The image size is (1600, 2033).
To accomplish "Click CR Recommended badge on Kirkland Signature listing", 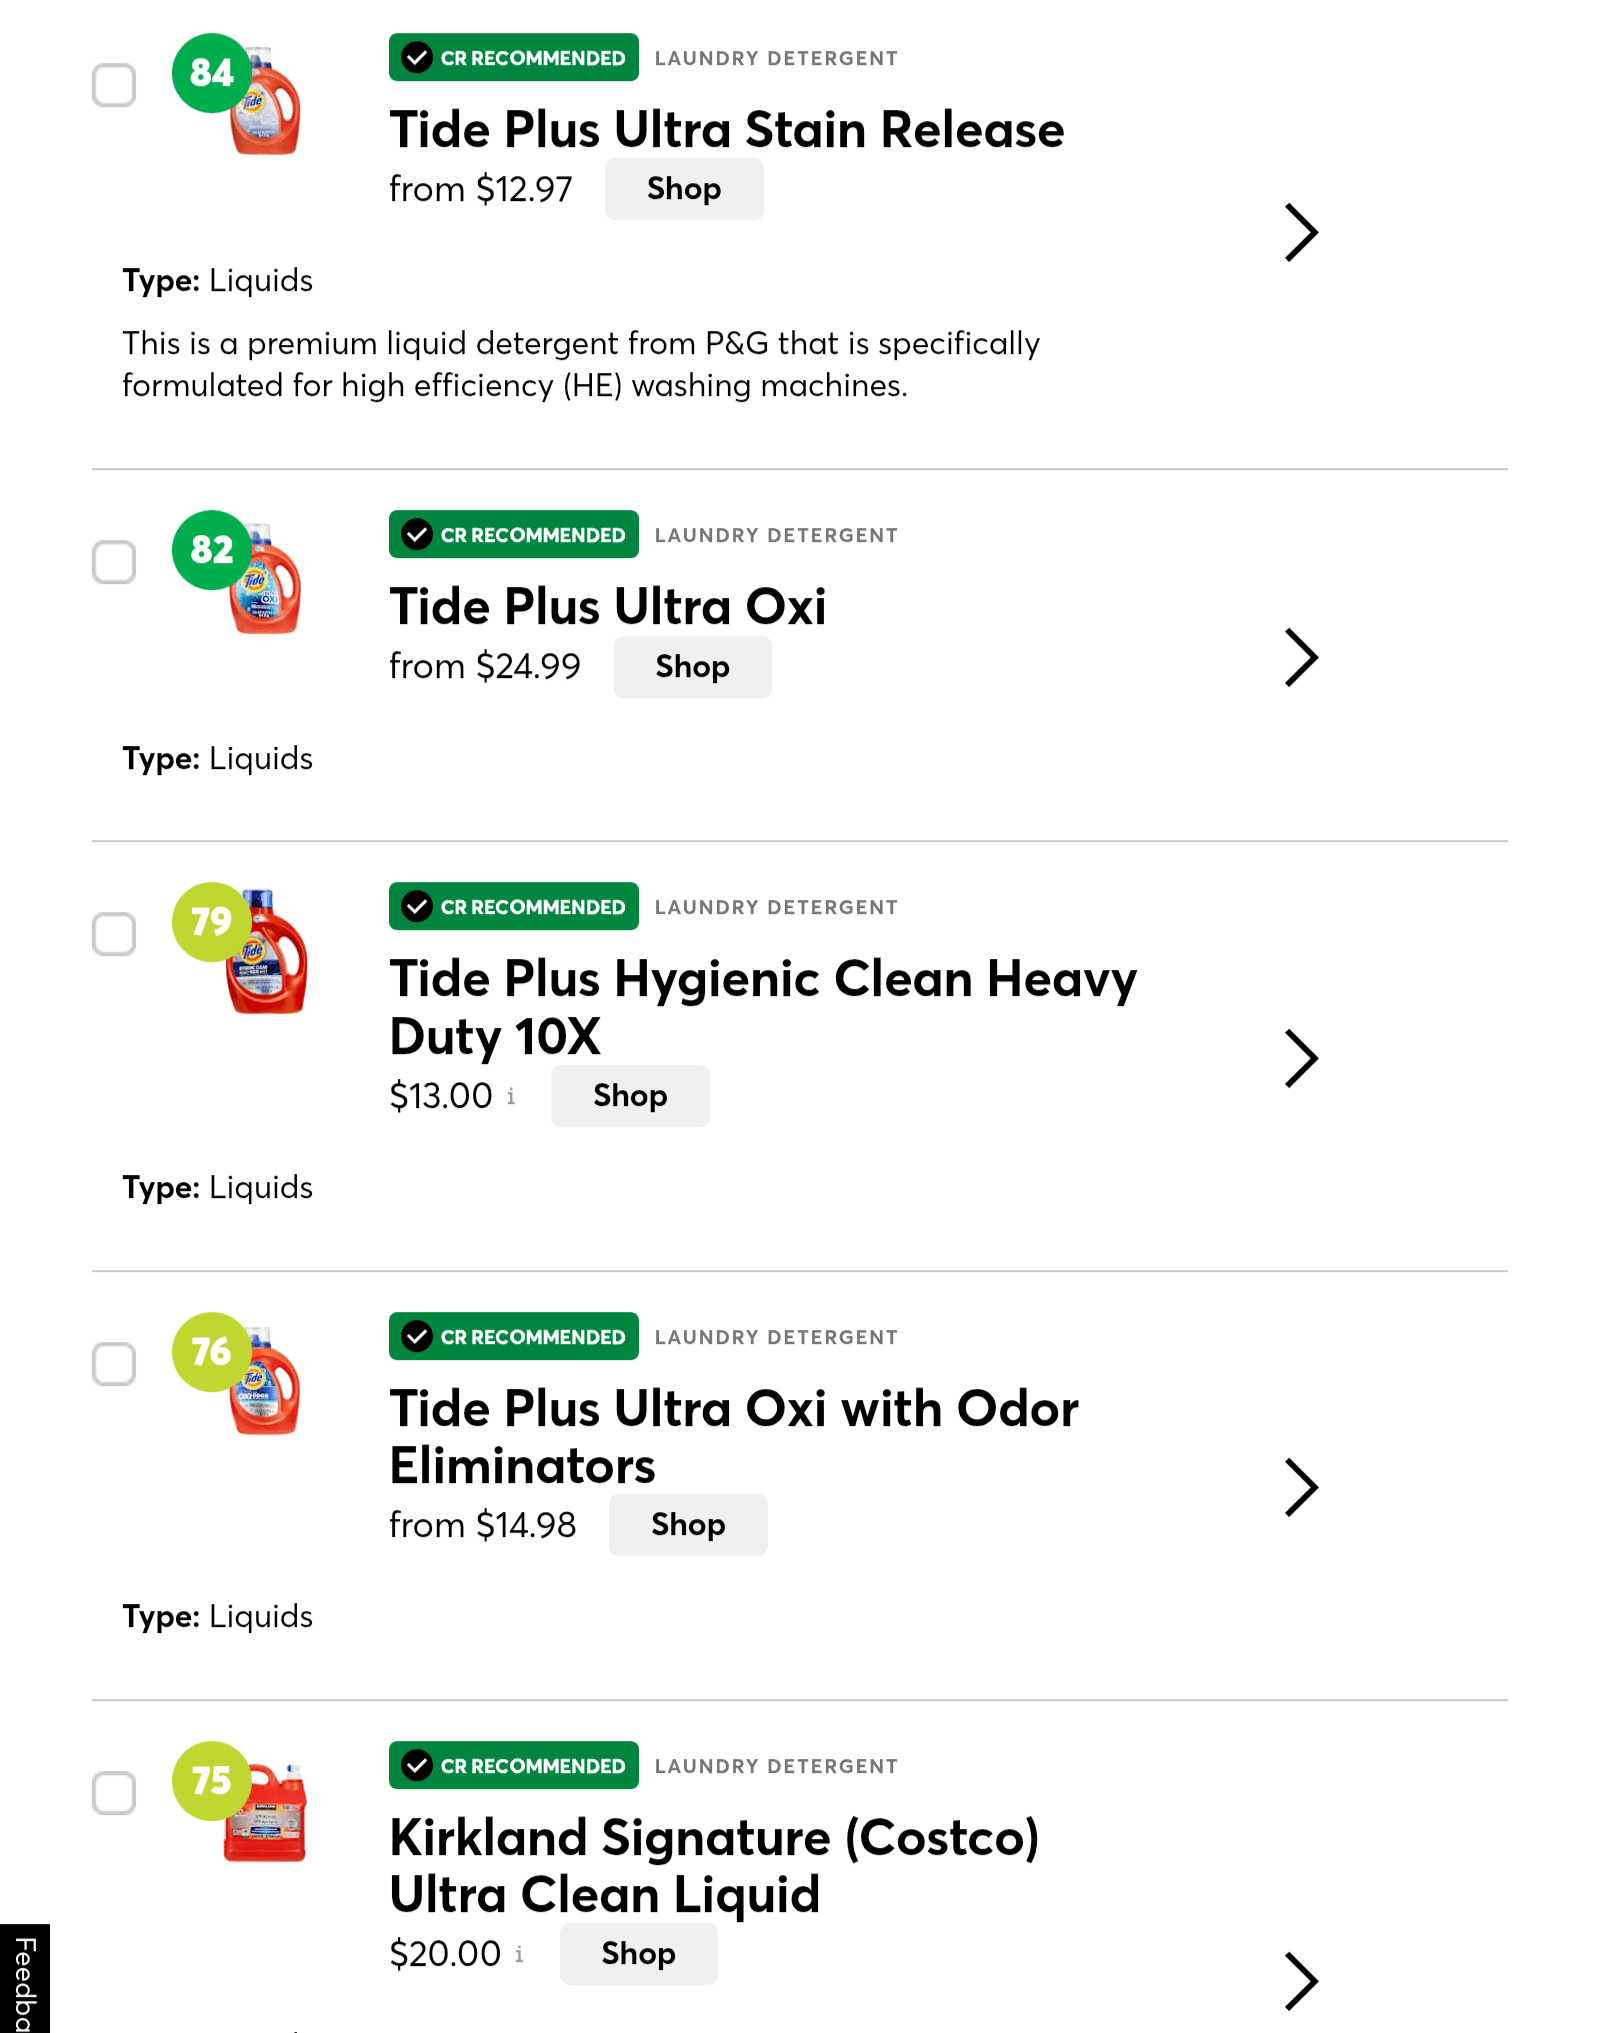I will coord(513,1766).
